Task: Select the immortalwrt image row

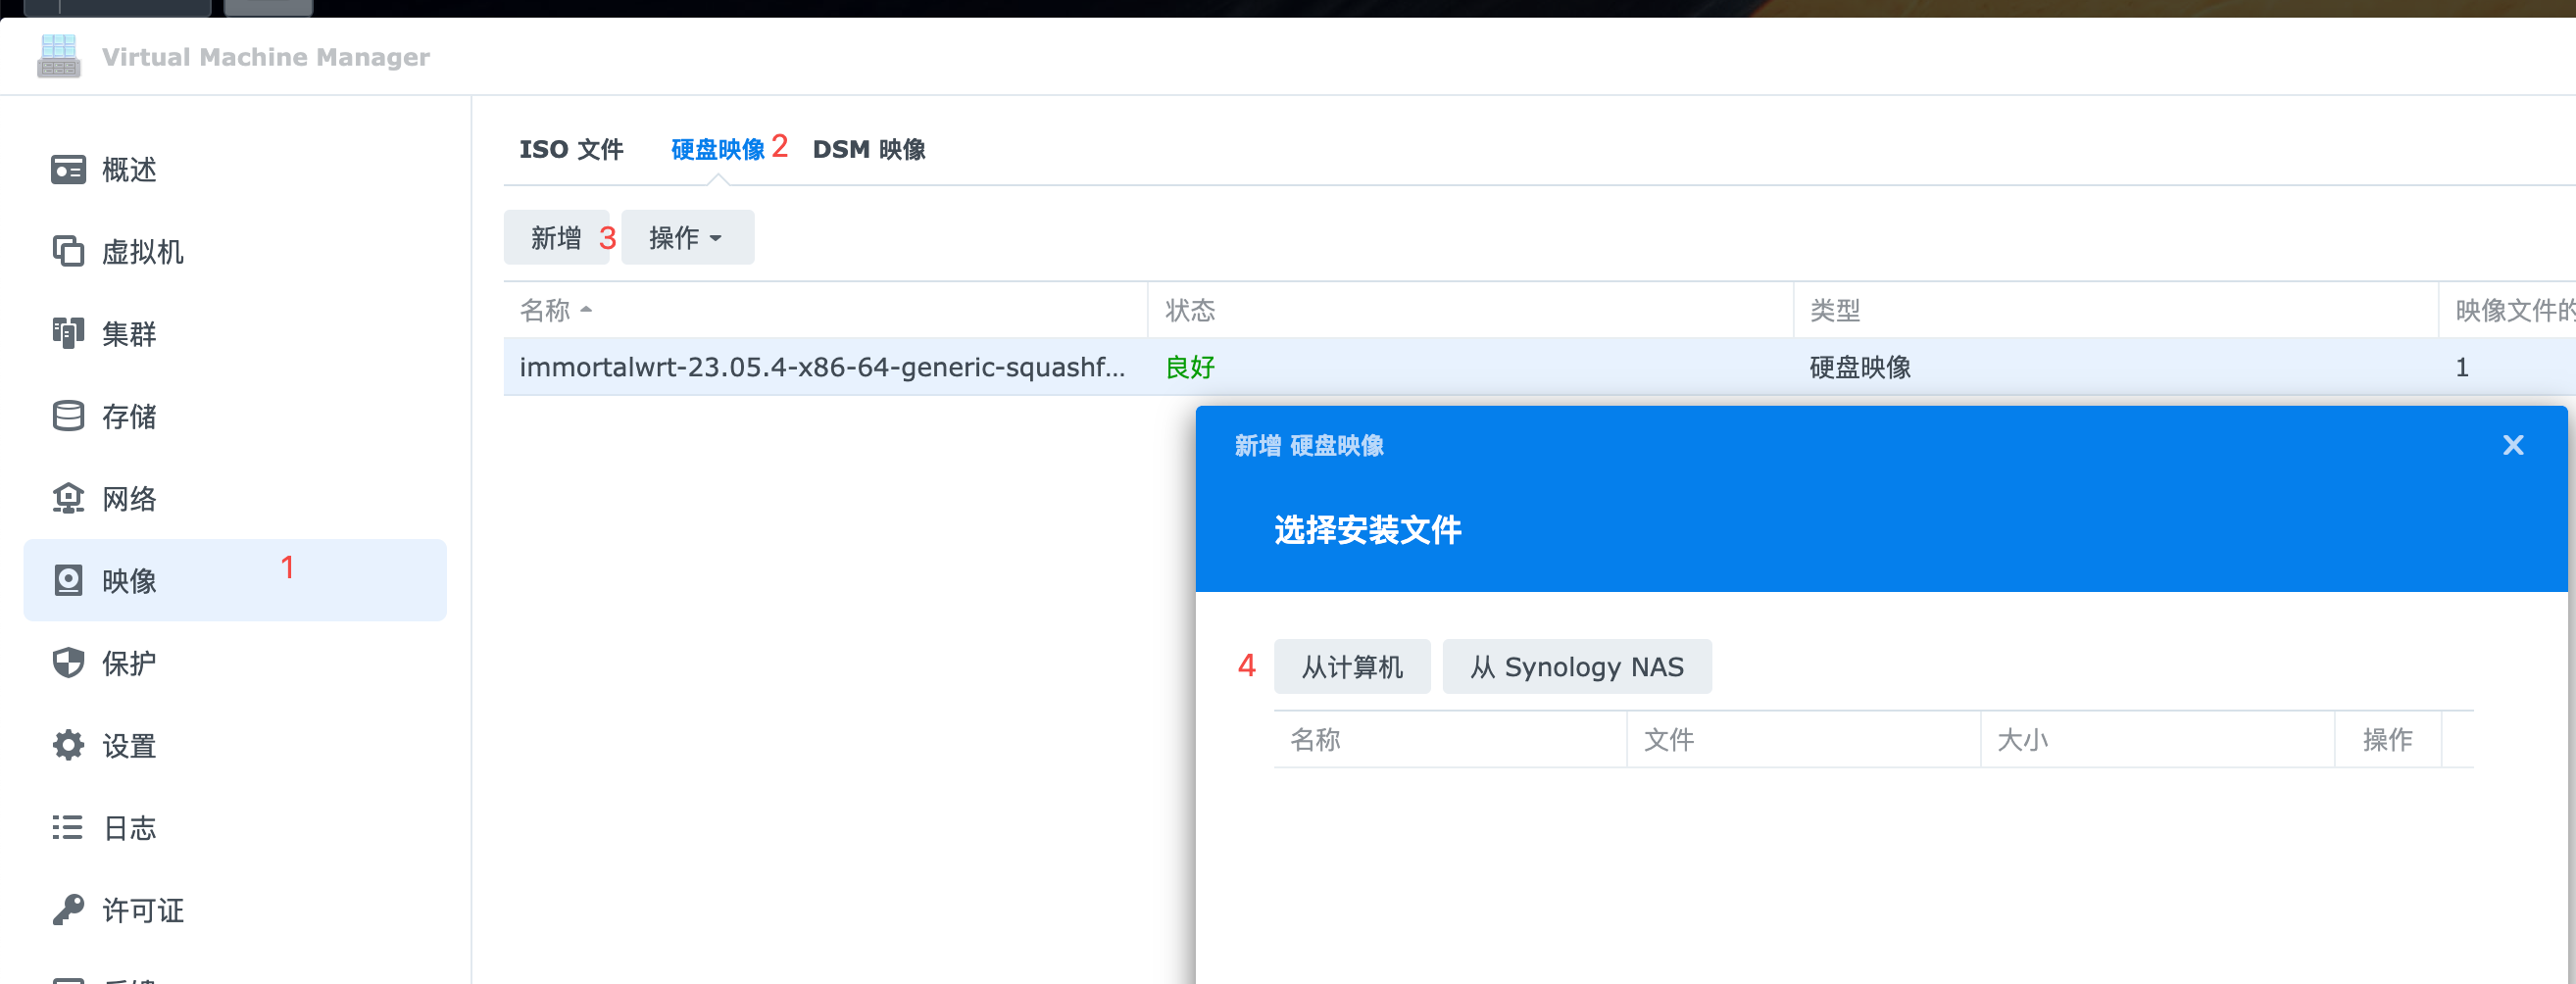Action: coord(1539,367)
